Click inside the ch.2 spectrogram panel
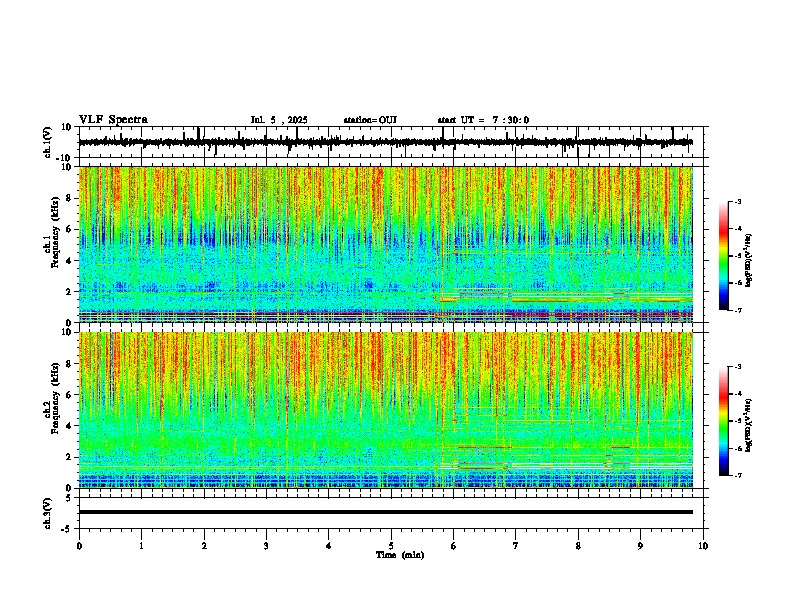The image size is (792, 612). point(386,410)
